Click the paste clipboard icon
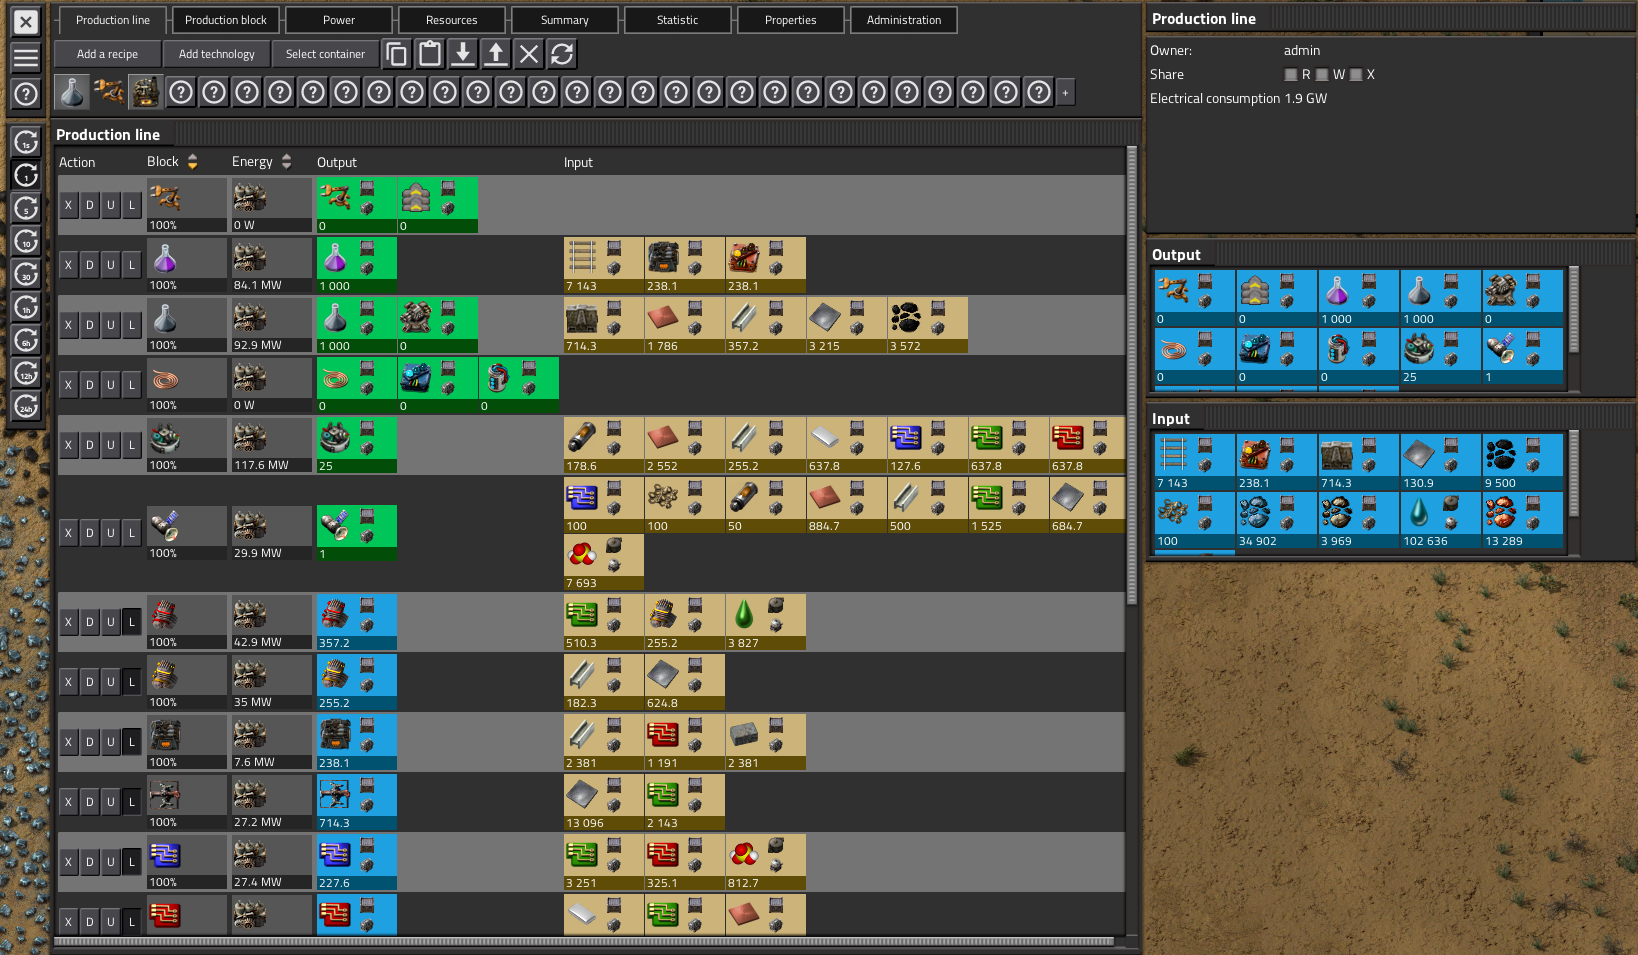This screenshot has height=955, width=1638. click(430, 54)
